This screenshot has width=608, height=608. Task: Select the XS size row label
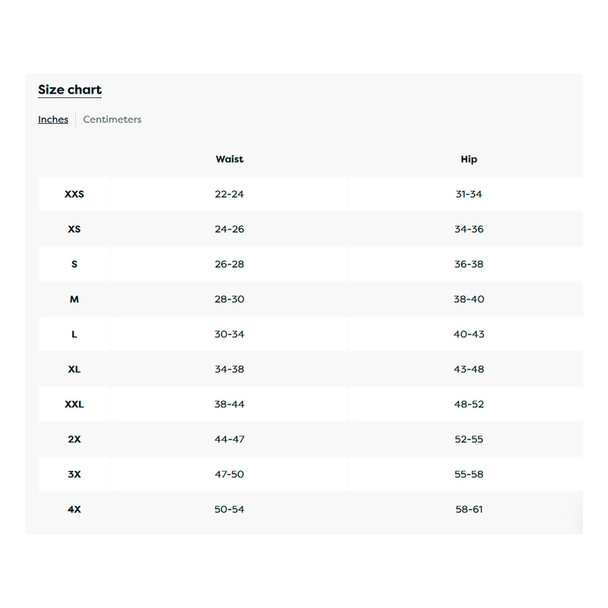tap(74, 229)
